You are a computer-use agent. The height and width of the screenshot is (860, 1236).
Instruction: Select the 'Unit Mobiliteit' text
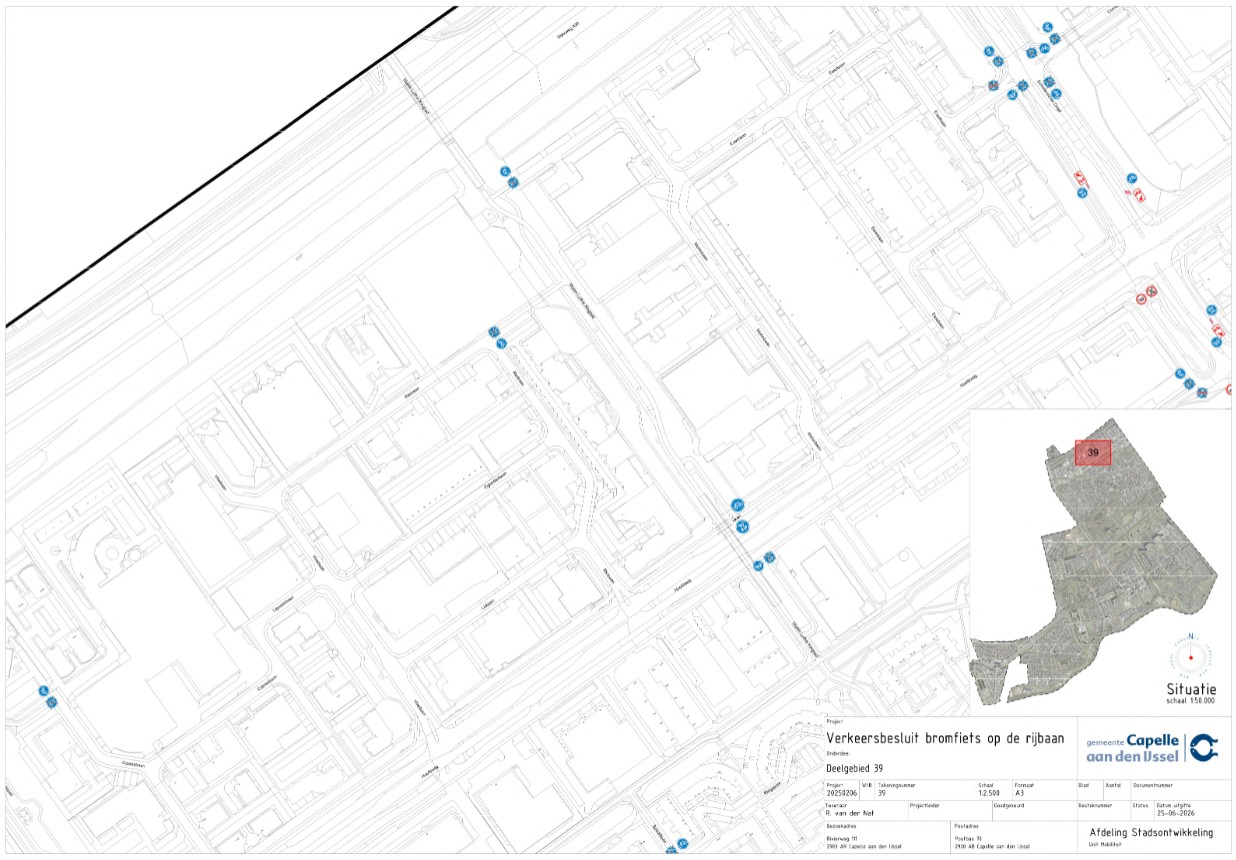[1104, 844]
